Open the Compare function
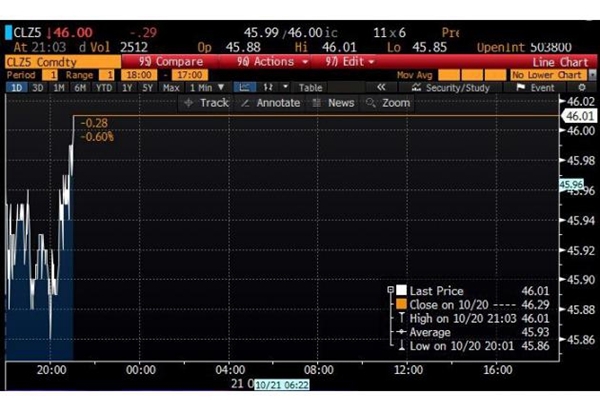600x412 pixels. pos(171,62)
